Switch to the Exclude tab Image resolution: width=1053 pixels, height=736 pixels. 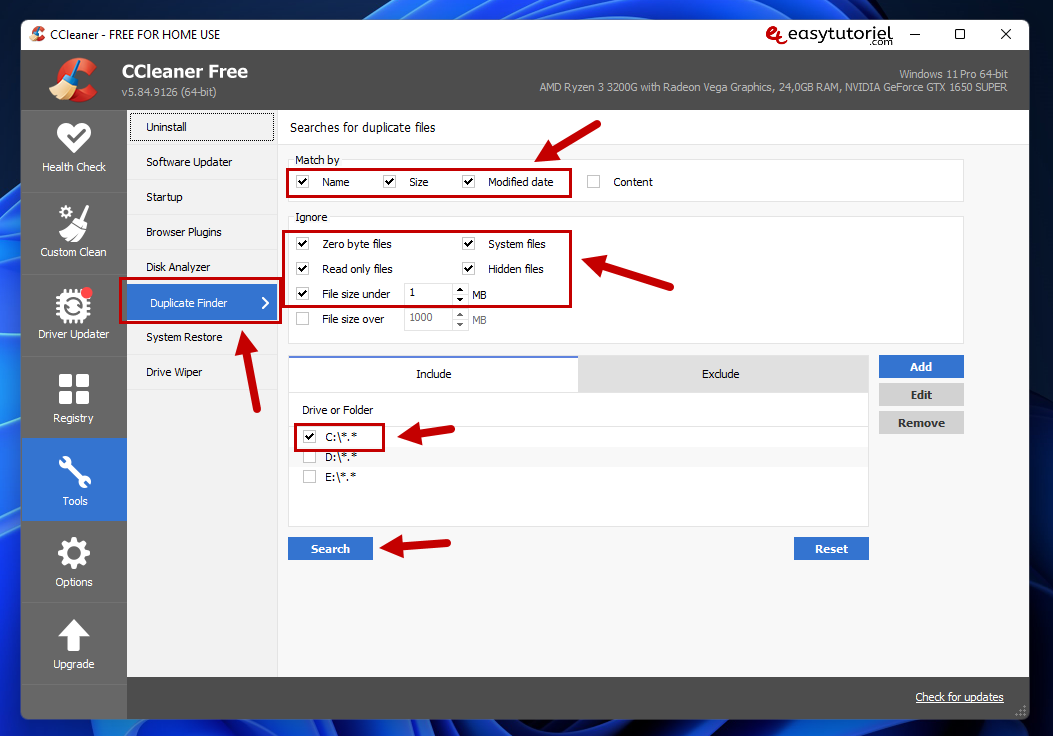click(721, 374)
